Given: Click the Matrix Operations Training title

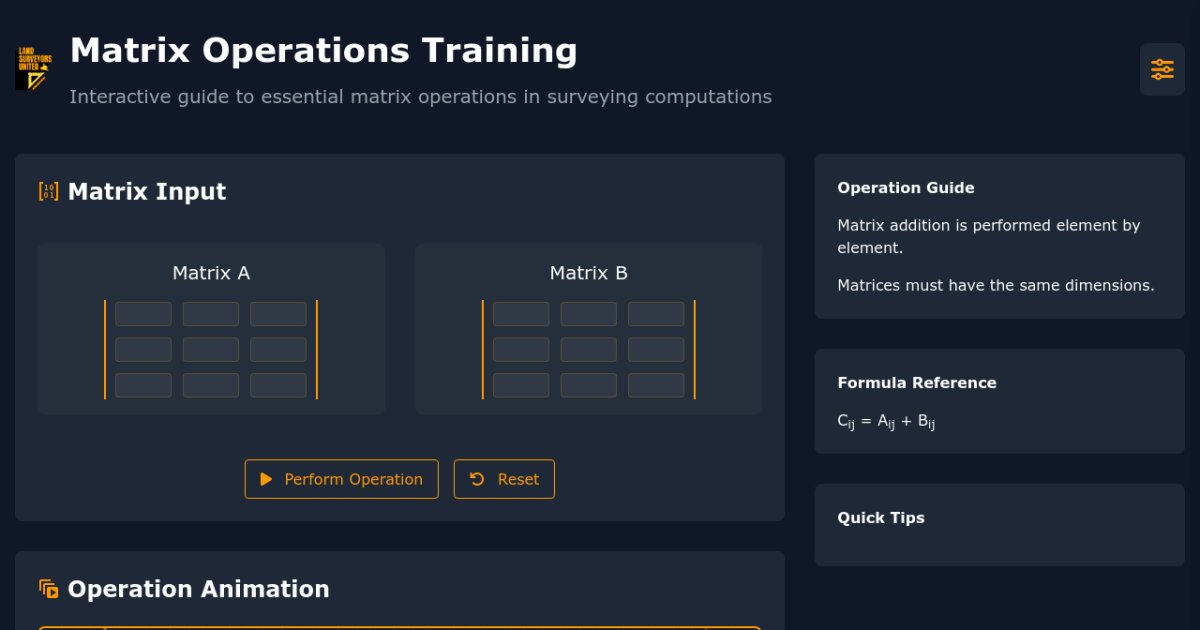Looking at the screenshot, I should [323, 50].
